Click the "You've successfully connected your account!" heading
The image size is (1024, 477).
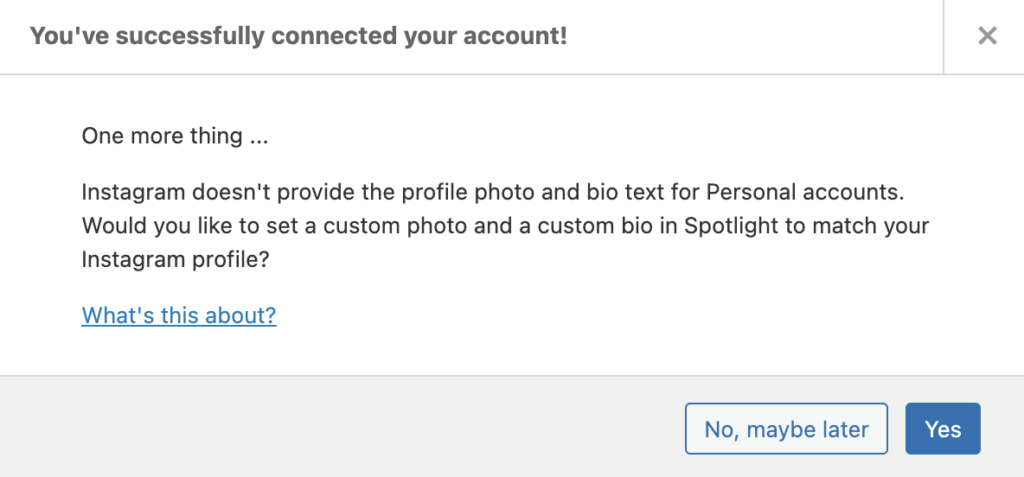pyautogui.click(x=298, y=37)
